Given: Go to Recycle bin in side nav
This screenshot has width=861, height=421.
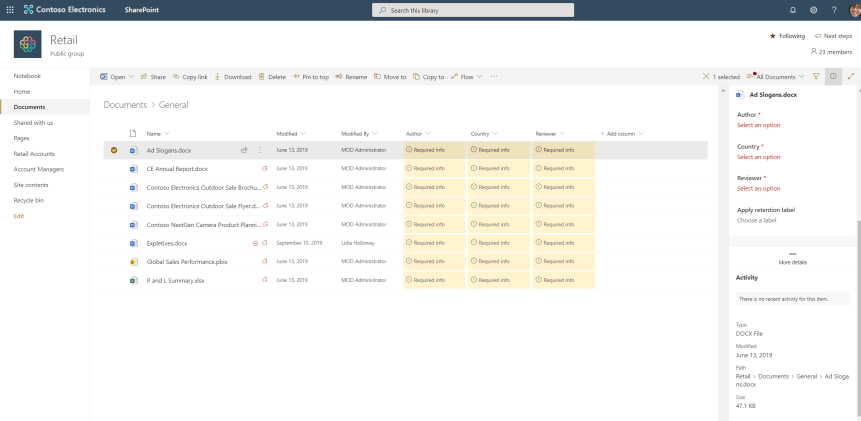Looking at the screenshot, I should coord(28,201).
